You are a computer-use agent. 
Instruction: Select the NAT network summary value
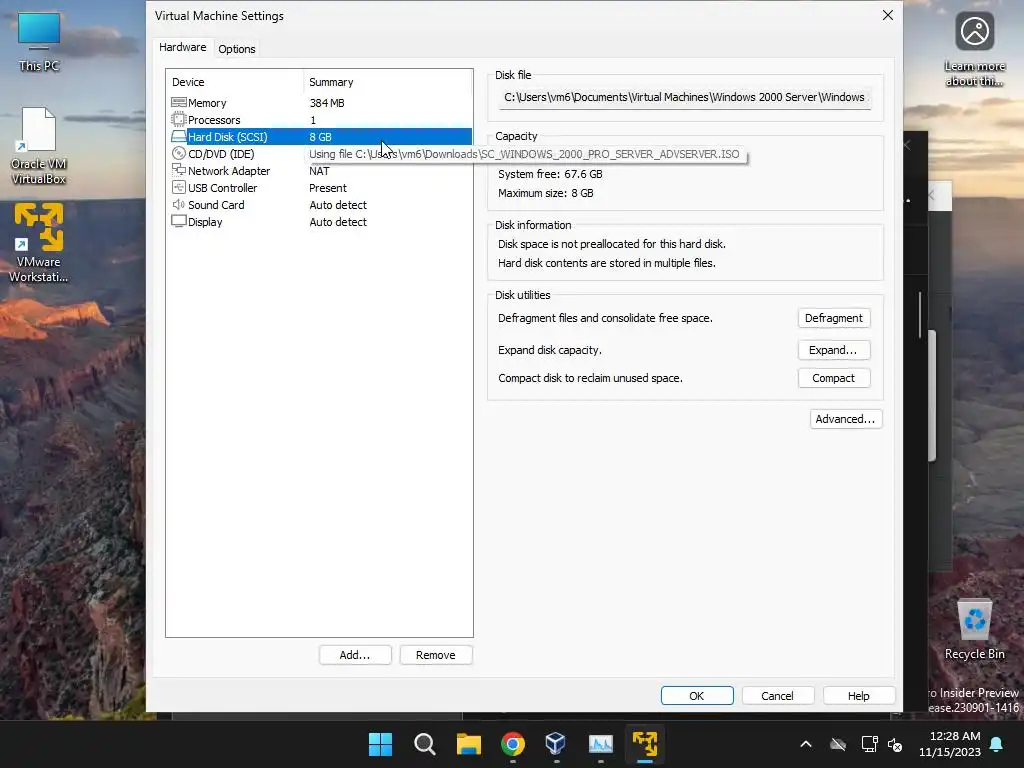319,171
